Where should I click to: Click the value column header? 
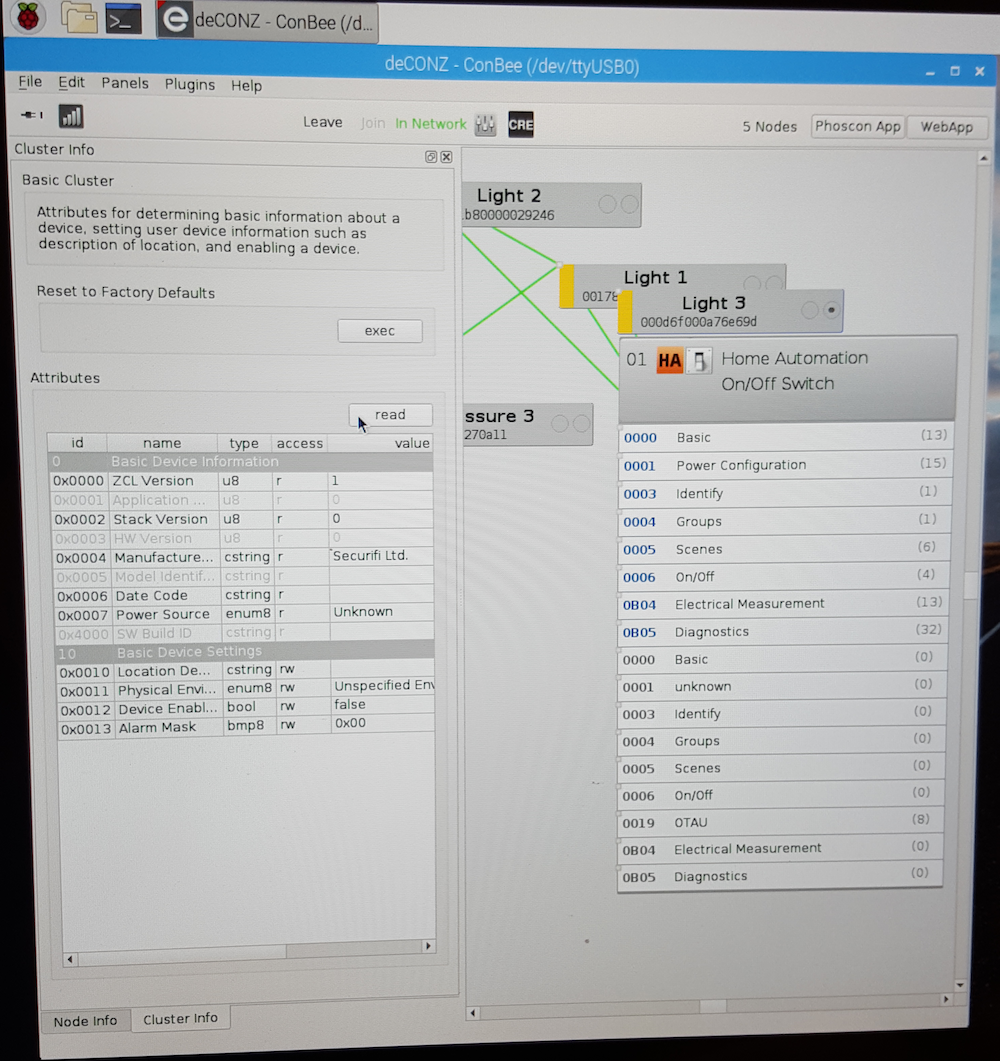[381, 443]
